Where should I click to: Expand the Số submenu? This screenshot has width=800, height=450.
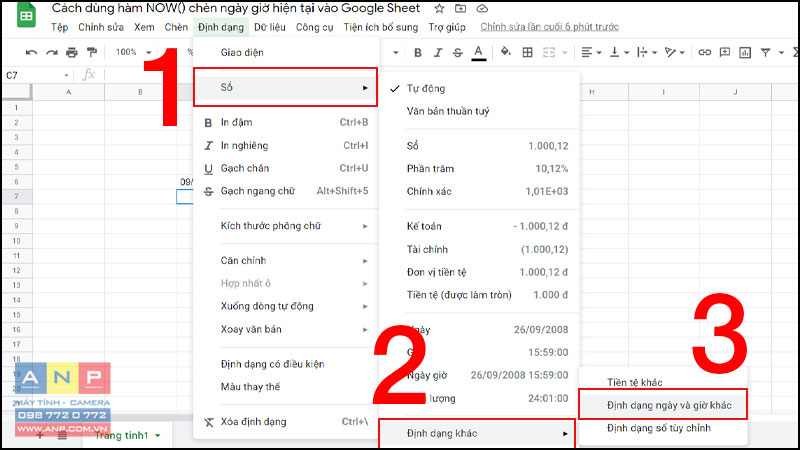tap(286, 87)
